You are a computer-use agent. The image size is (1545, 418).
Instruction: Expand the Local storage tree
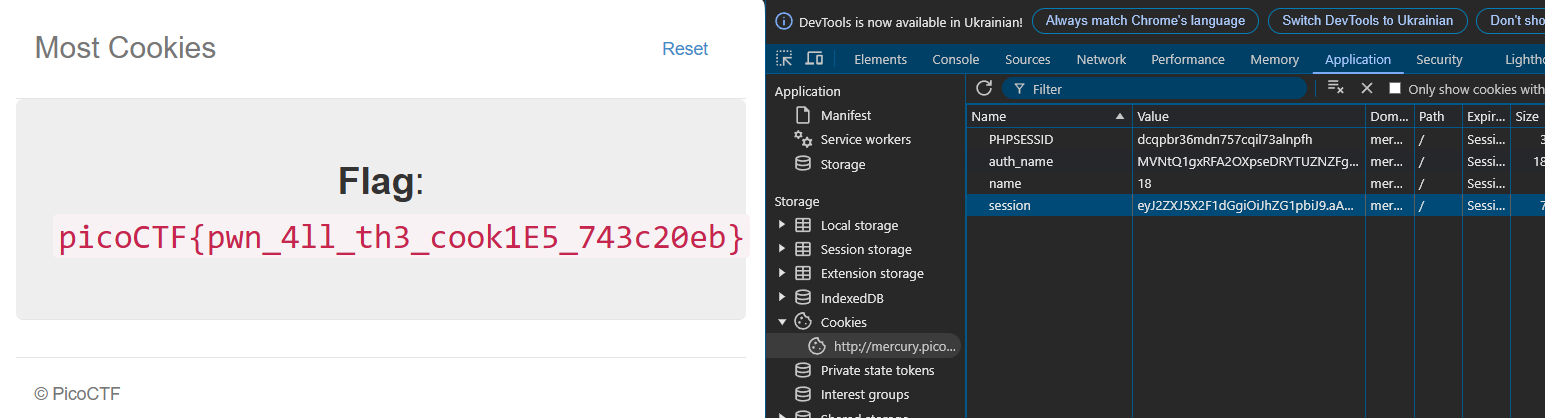(x=782, y=226)
